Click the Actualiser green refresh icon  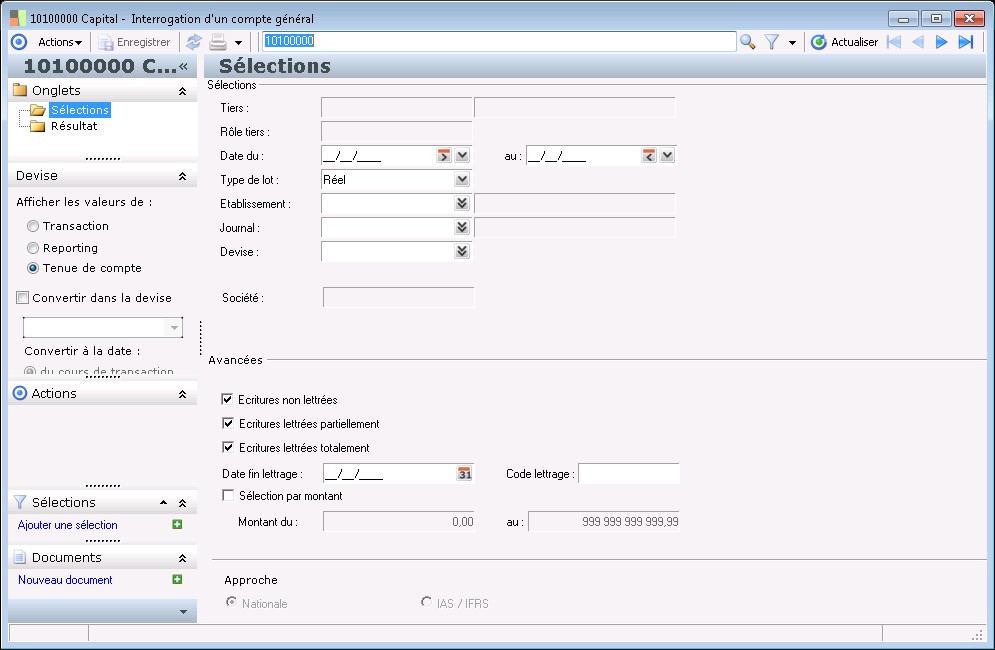pos(819,42)
